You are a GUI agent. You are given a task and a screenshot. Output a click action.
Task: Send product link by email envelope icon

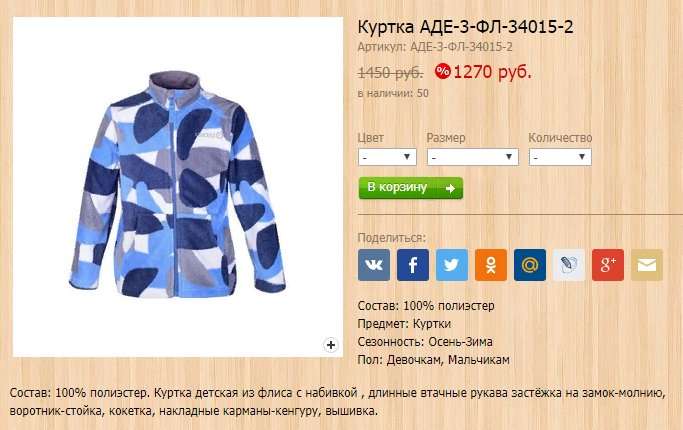click(647, 265)
